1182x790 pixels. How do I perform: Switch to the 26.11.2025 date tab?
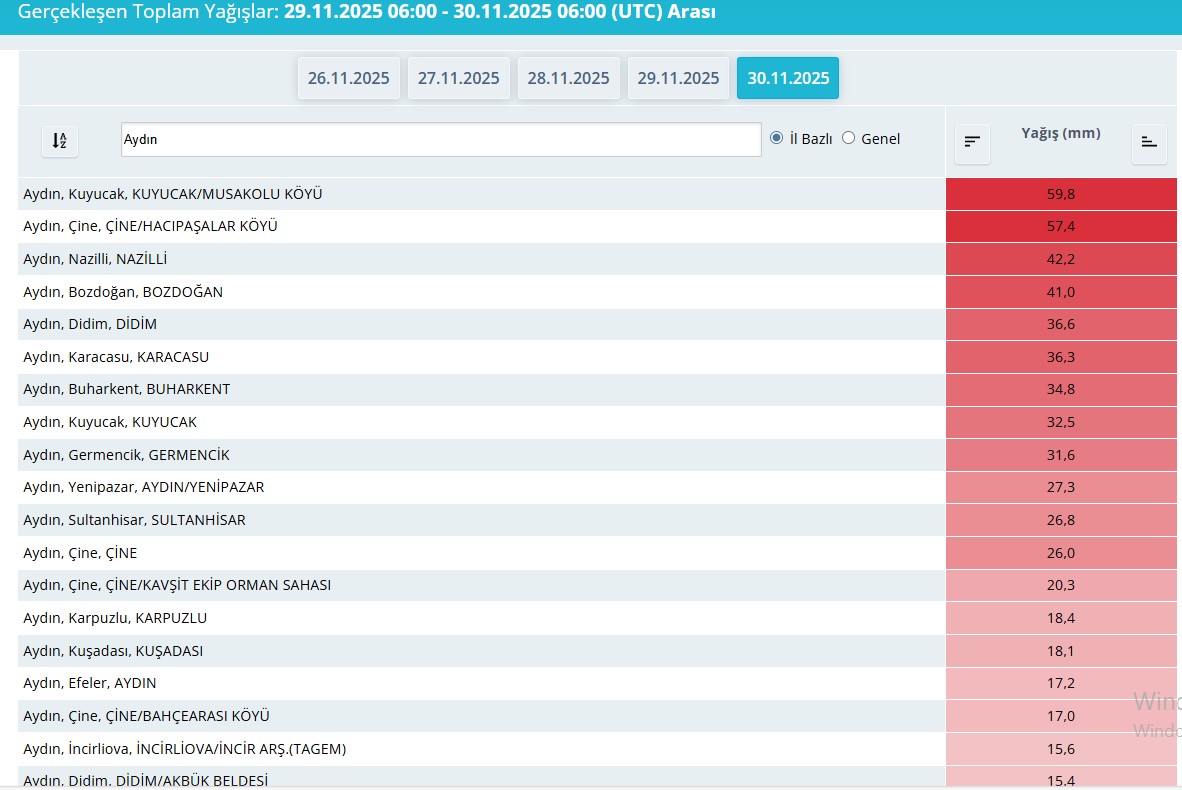click(349, 78)
